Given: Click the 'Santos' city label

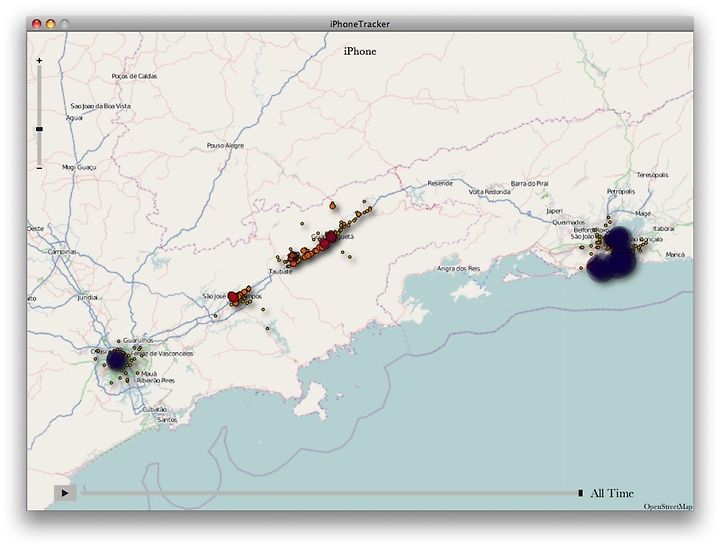Looking at the screenshot, I should [x=167, y=420].
